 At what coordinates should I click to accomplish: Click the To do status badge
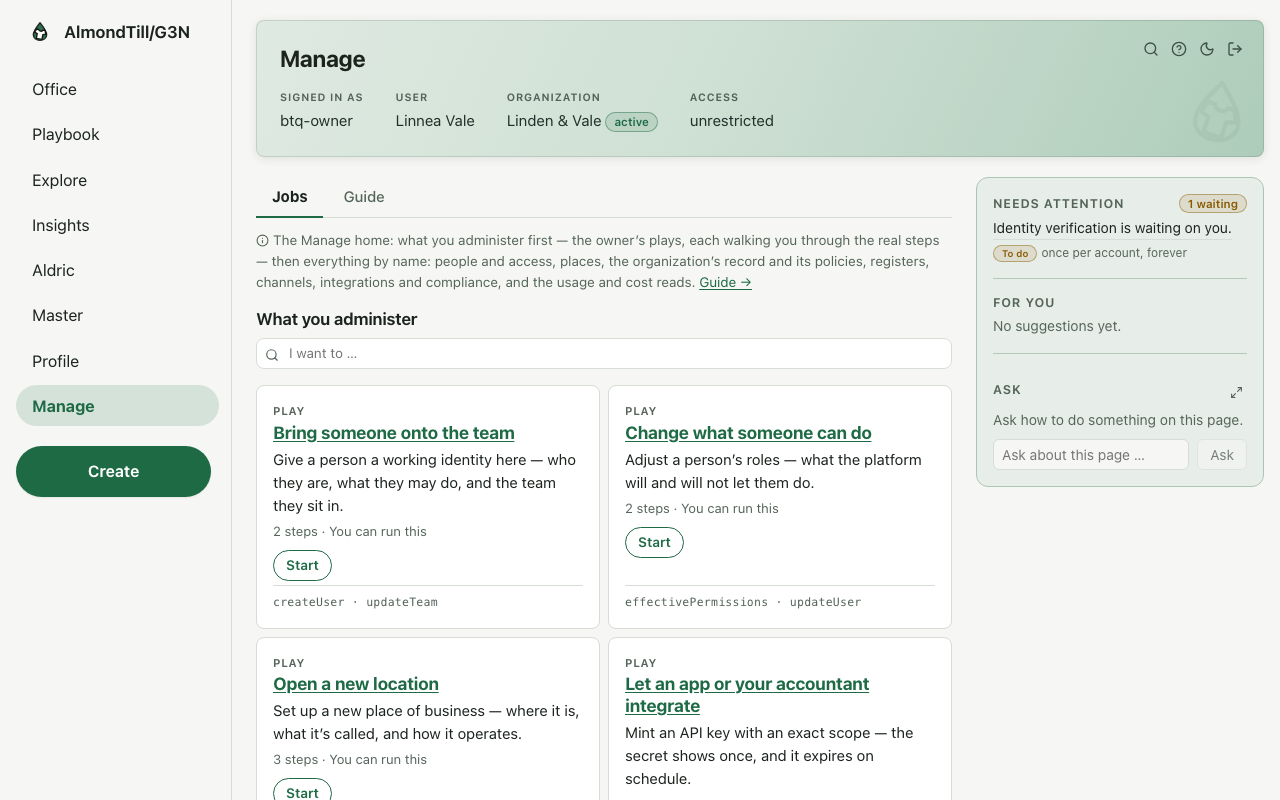1015,253
